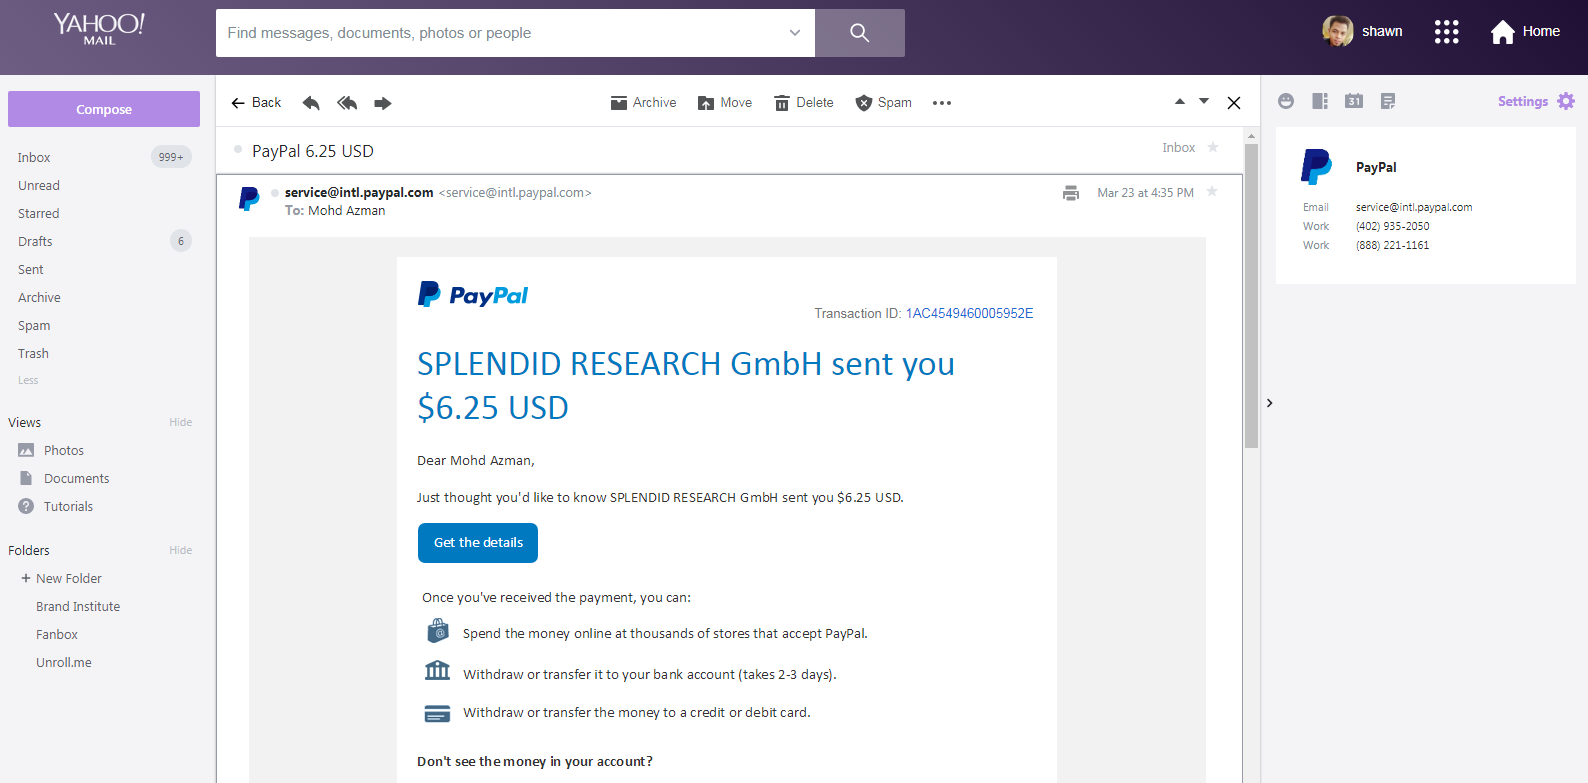Viewport: 1588px width, 783px height.
Task: Click the Compose button
Action: [x=104, y=109]
